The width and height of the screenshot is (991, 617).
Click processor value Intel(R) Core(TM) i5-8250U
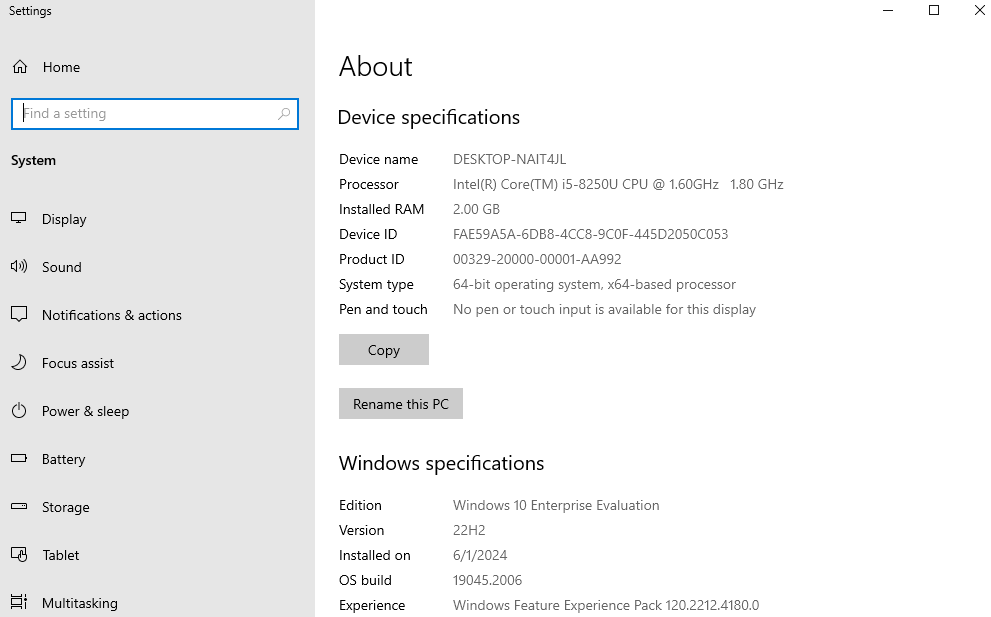tap(618, 185)
